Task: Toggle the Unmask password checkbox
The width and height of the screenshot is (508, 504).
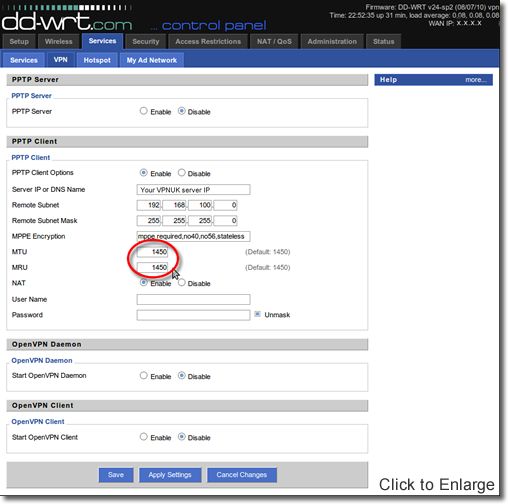Action: tap(257, 314)
